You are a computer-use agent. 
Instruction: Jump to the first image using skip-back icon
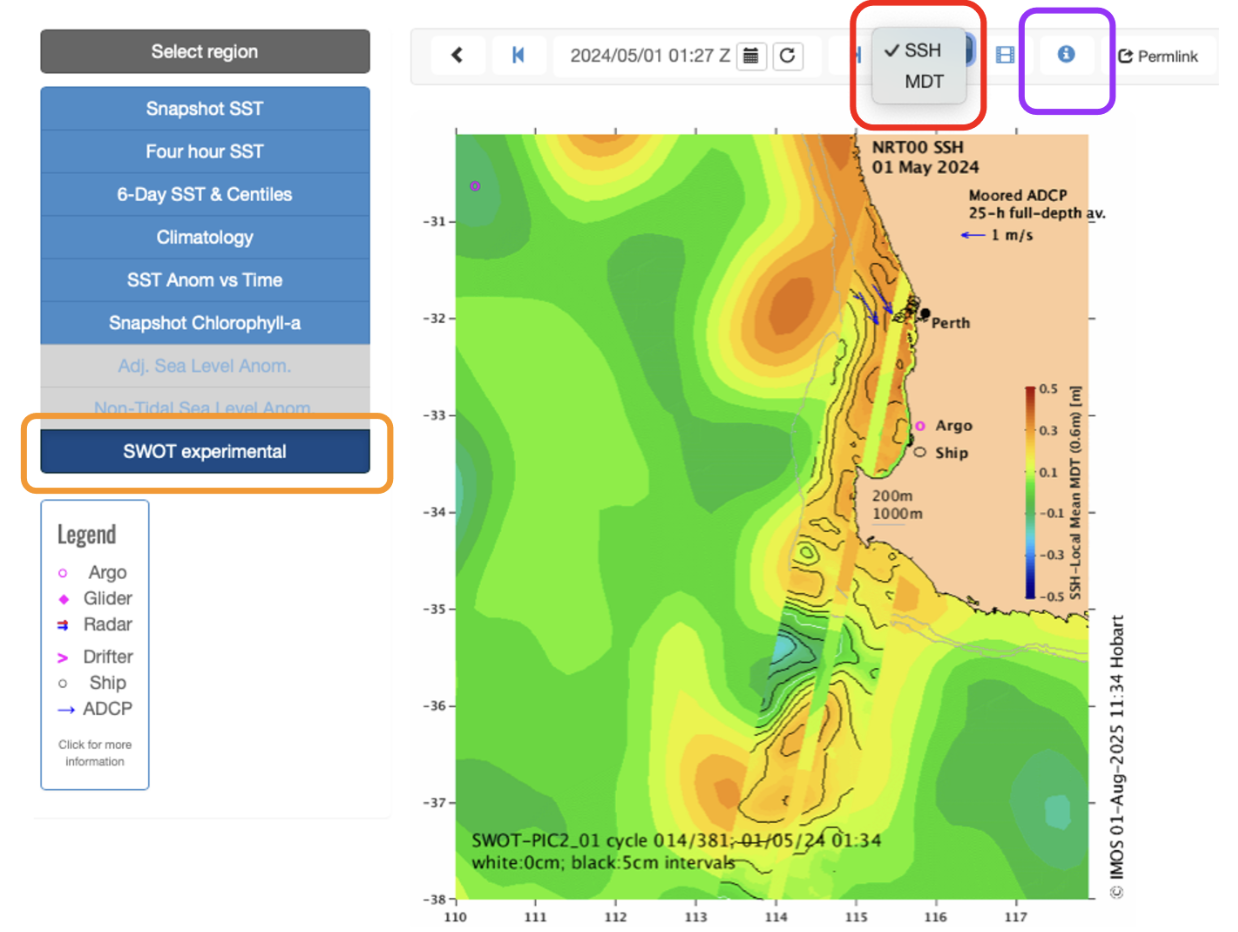(518, 55)
